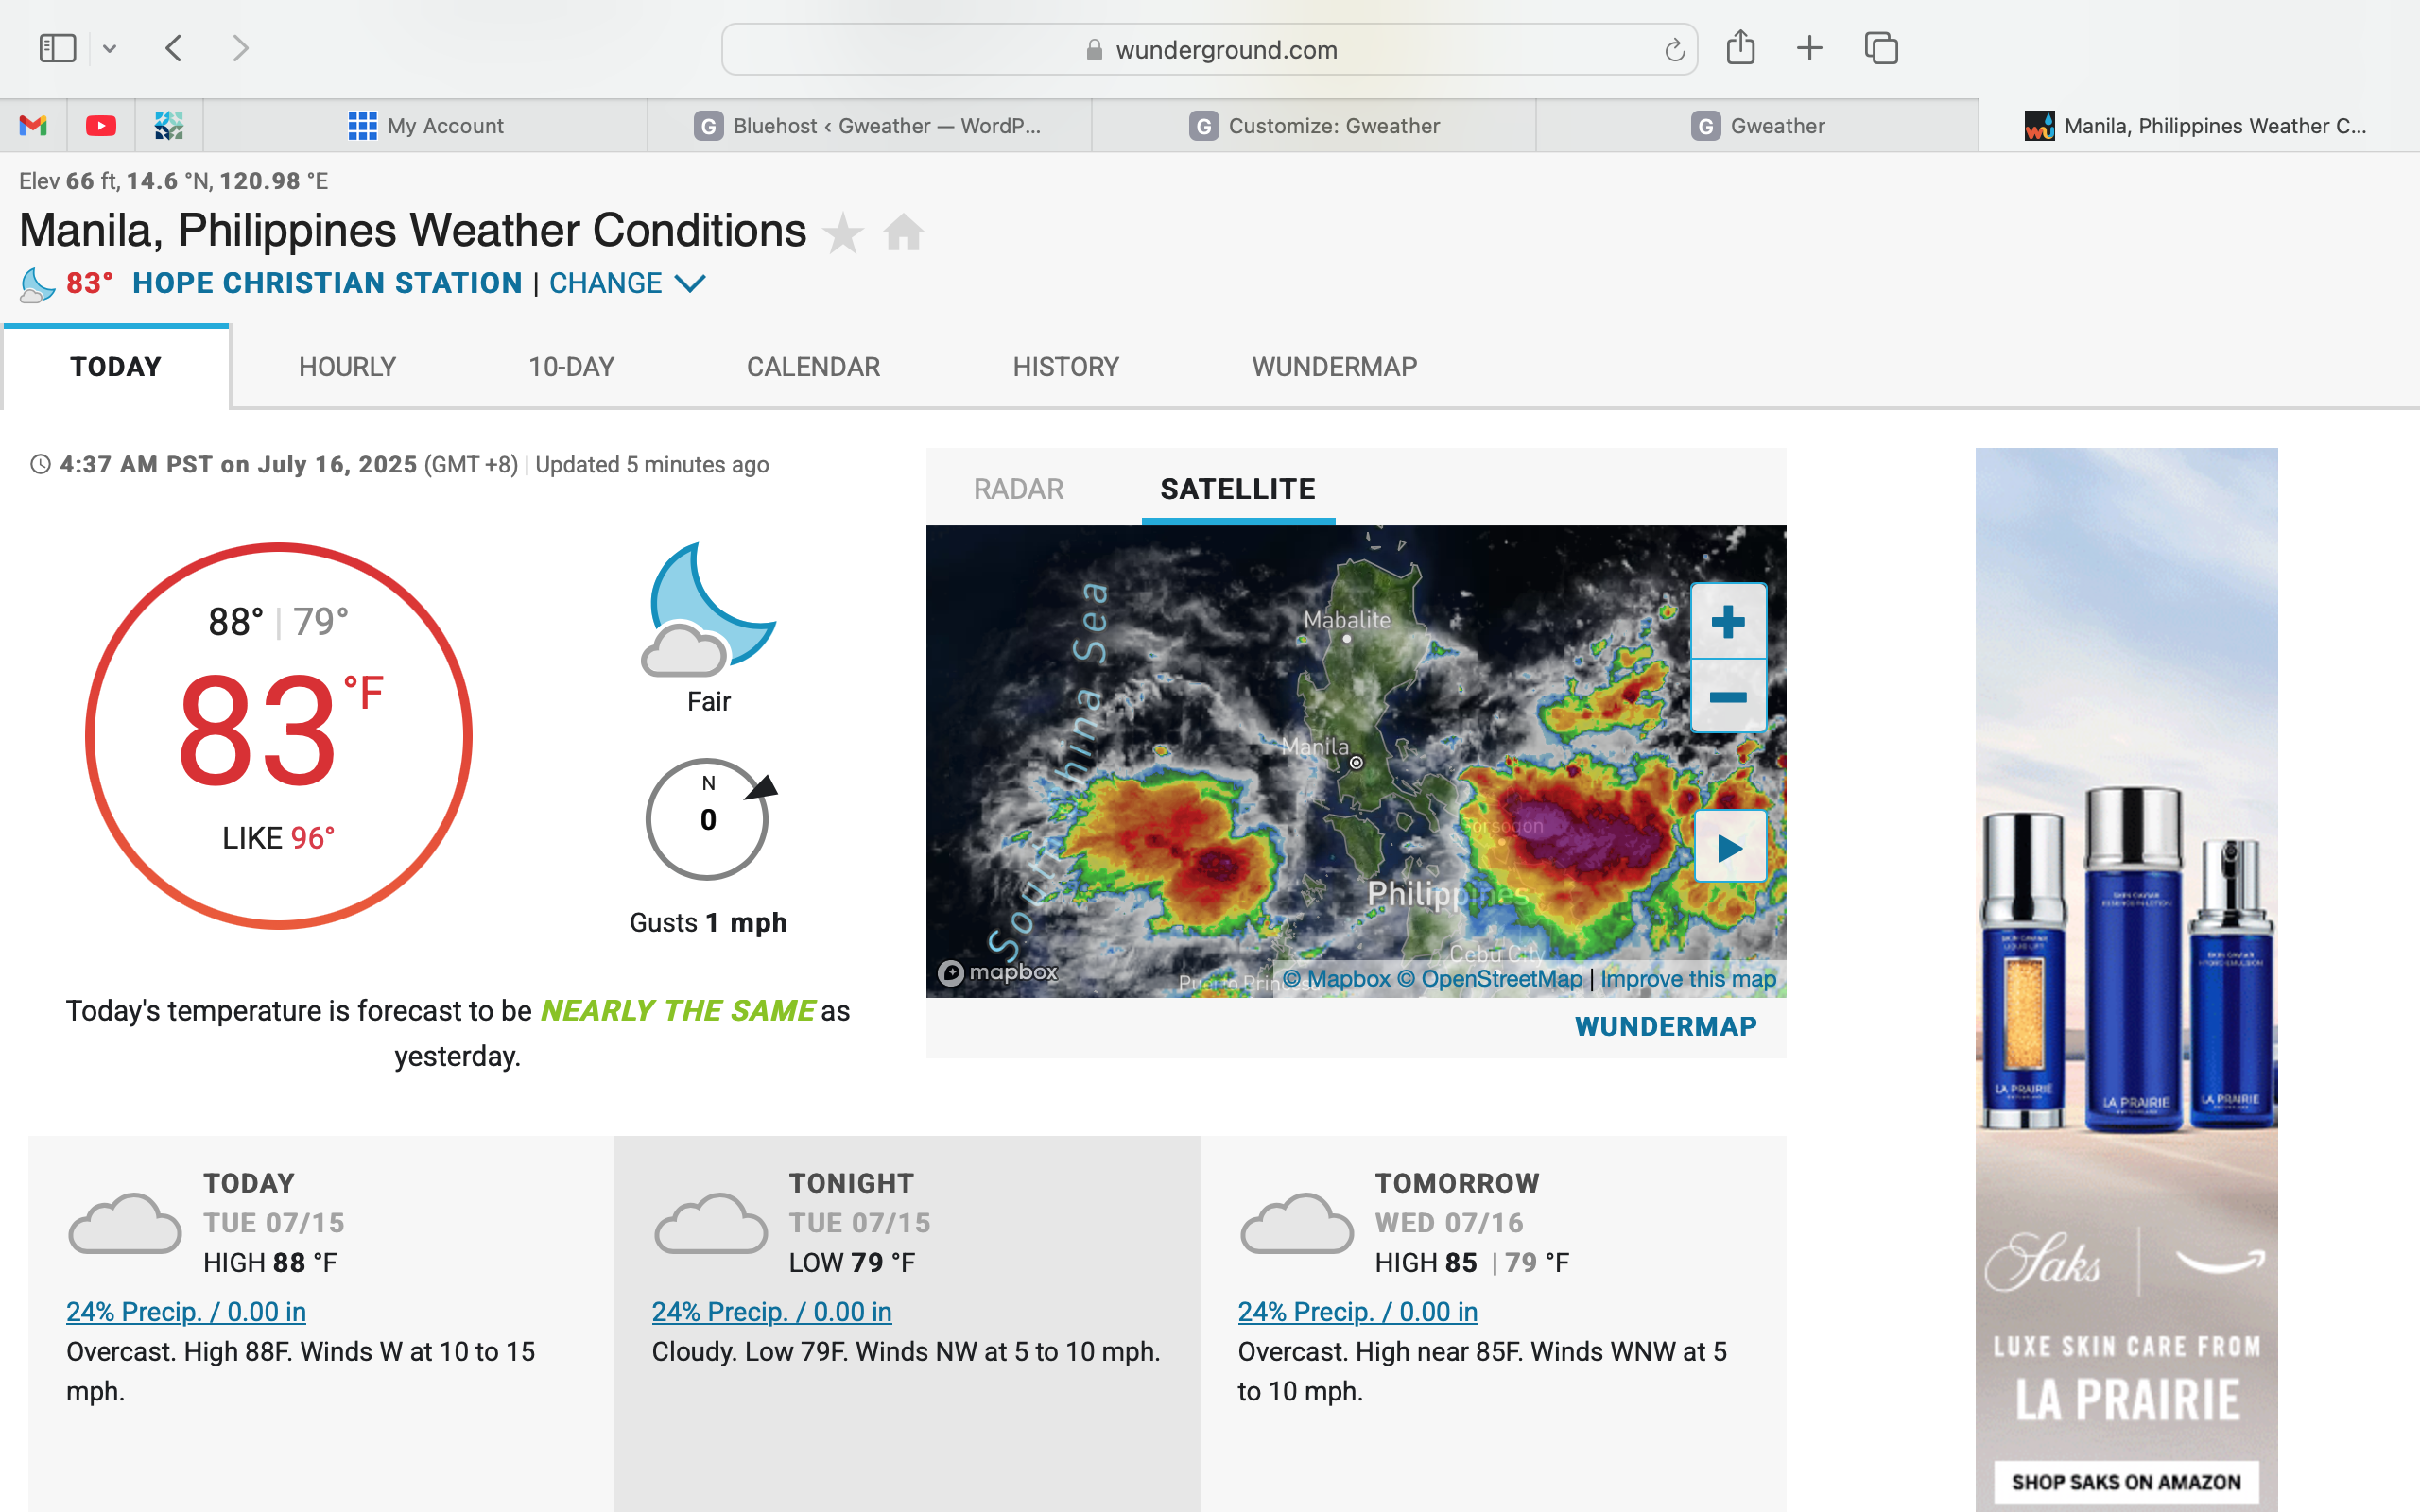
Task: Open the HOURLY forecast tab
Action: 347,367
